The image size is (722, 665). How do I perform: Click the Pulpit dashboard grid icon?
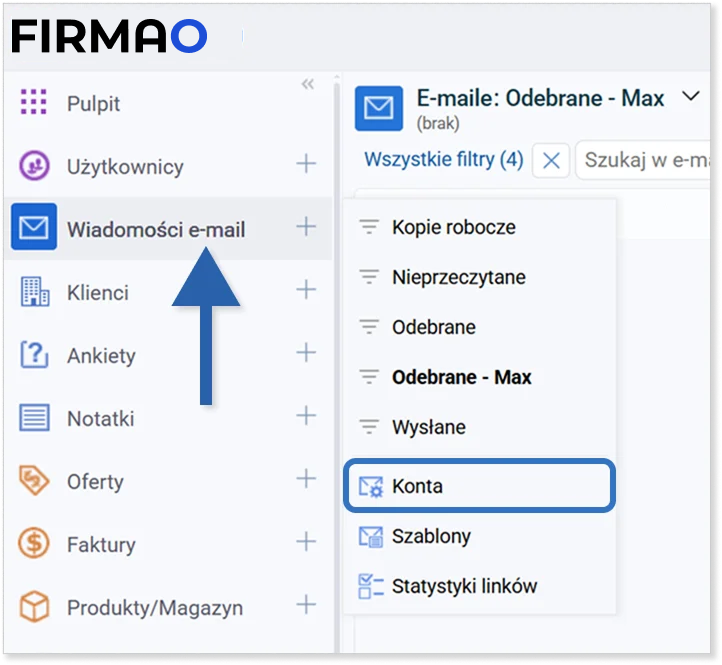pyautogui.click(x=34, y=102)
